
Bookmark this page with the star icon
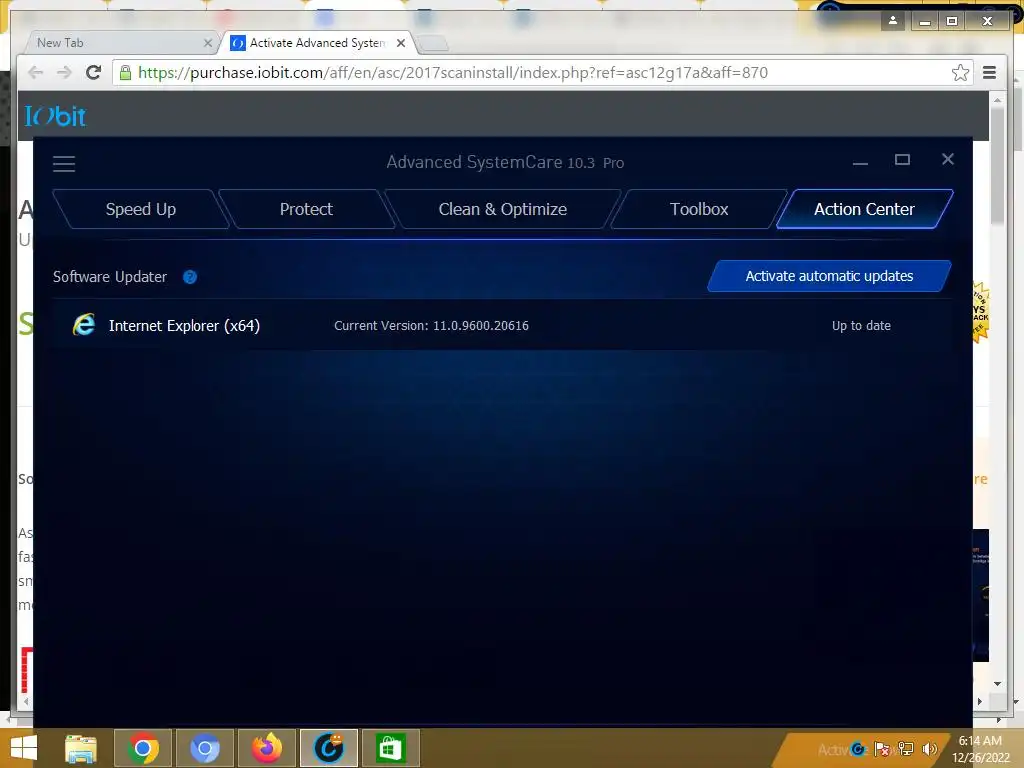[959, 72]
